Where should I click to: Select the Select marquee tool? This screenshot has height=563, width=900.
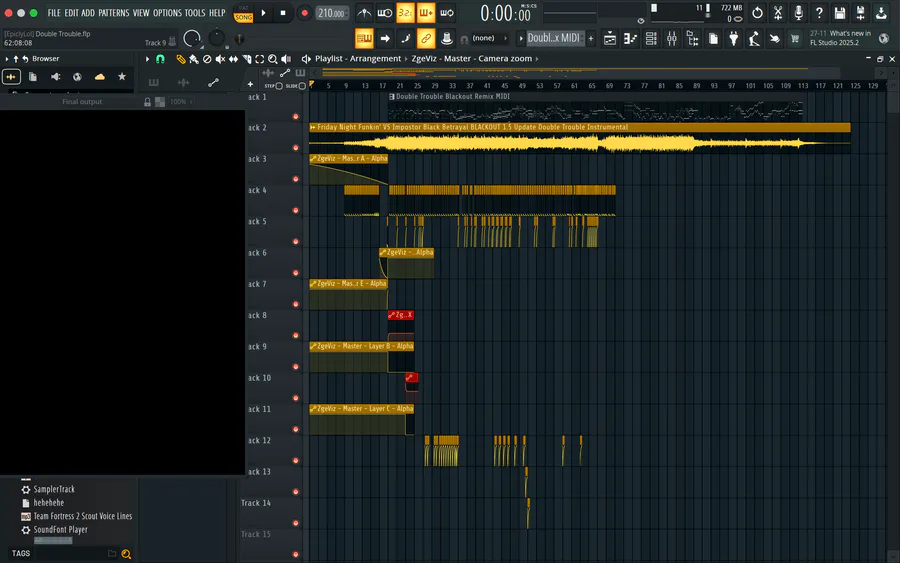(259, 59)
